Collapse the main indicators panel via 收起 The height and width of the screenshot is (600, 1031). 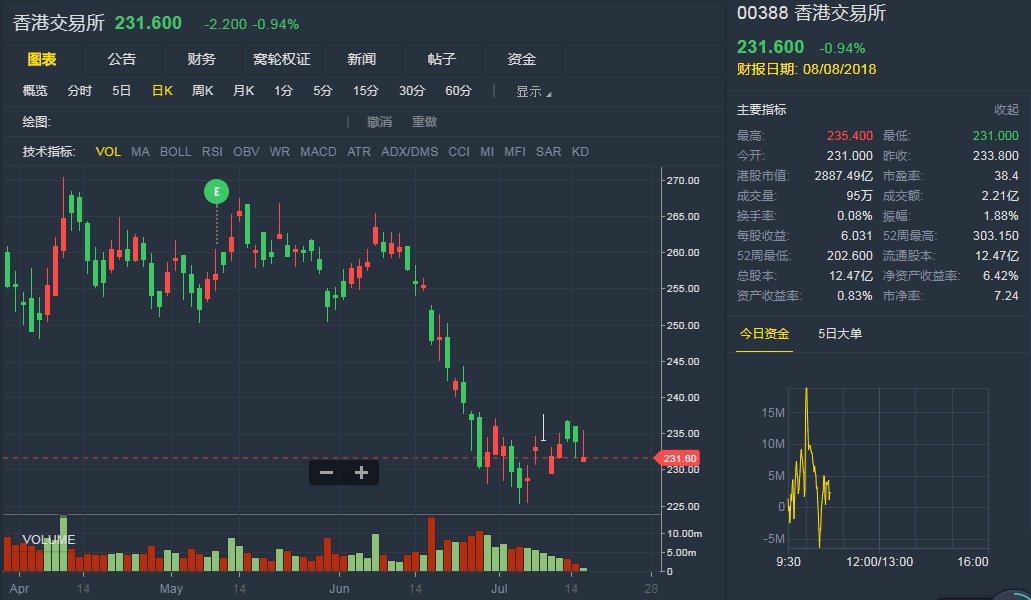click(1006, 110)
